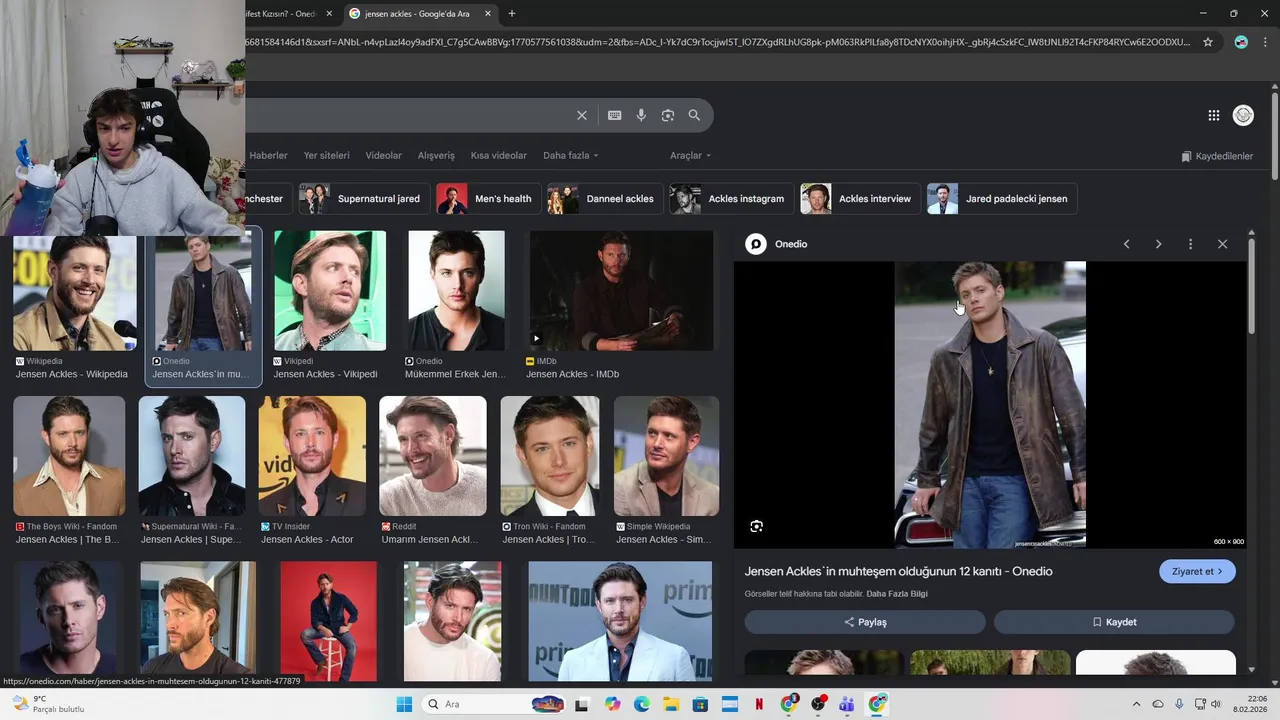This screenshot has width=1280, height=720.
Task: Search inside image with Lens icon on preview
Action: pyautogui.click(x=757, y=526)
